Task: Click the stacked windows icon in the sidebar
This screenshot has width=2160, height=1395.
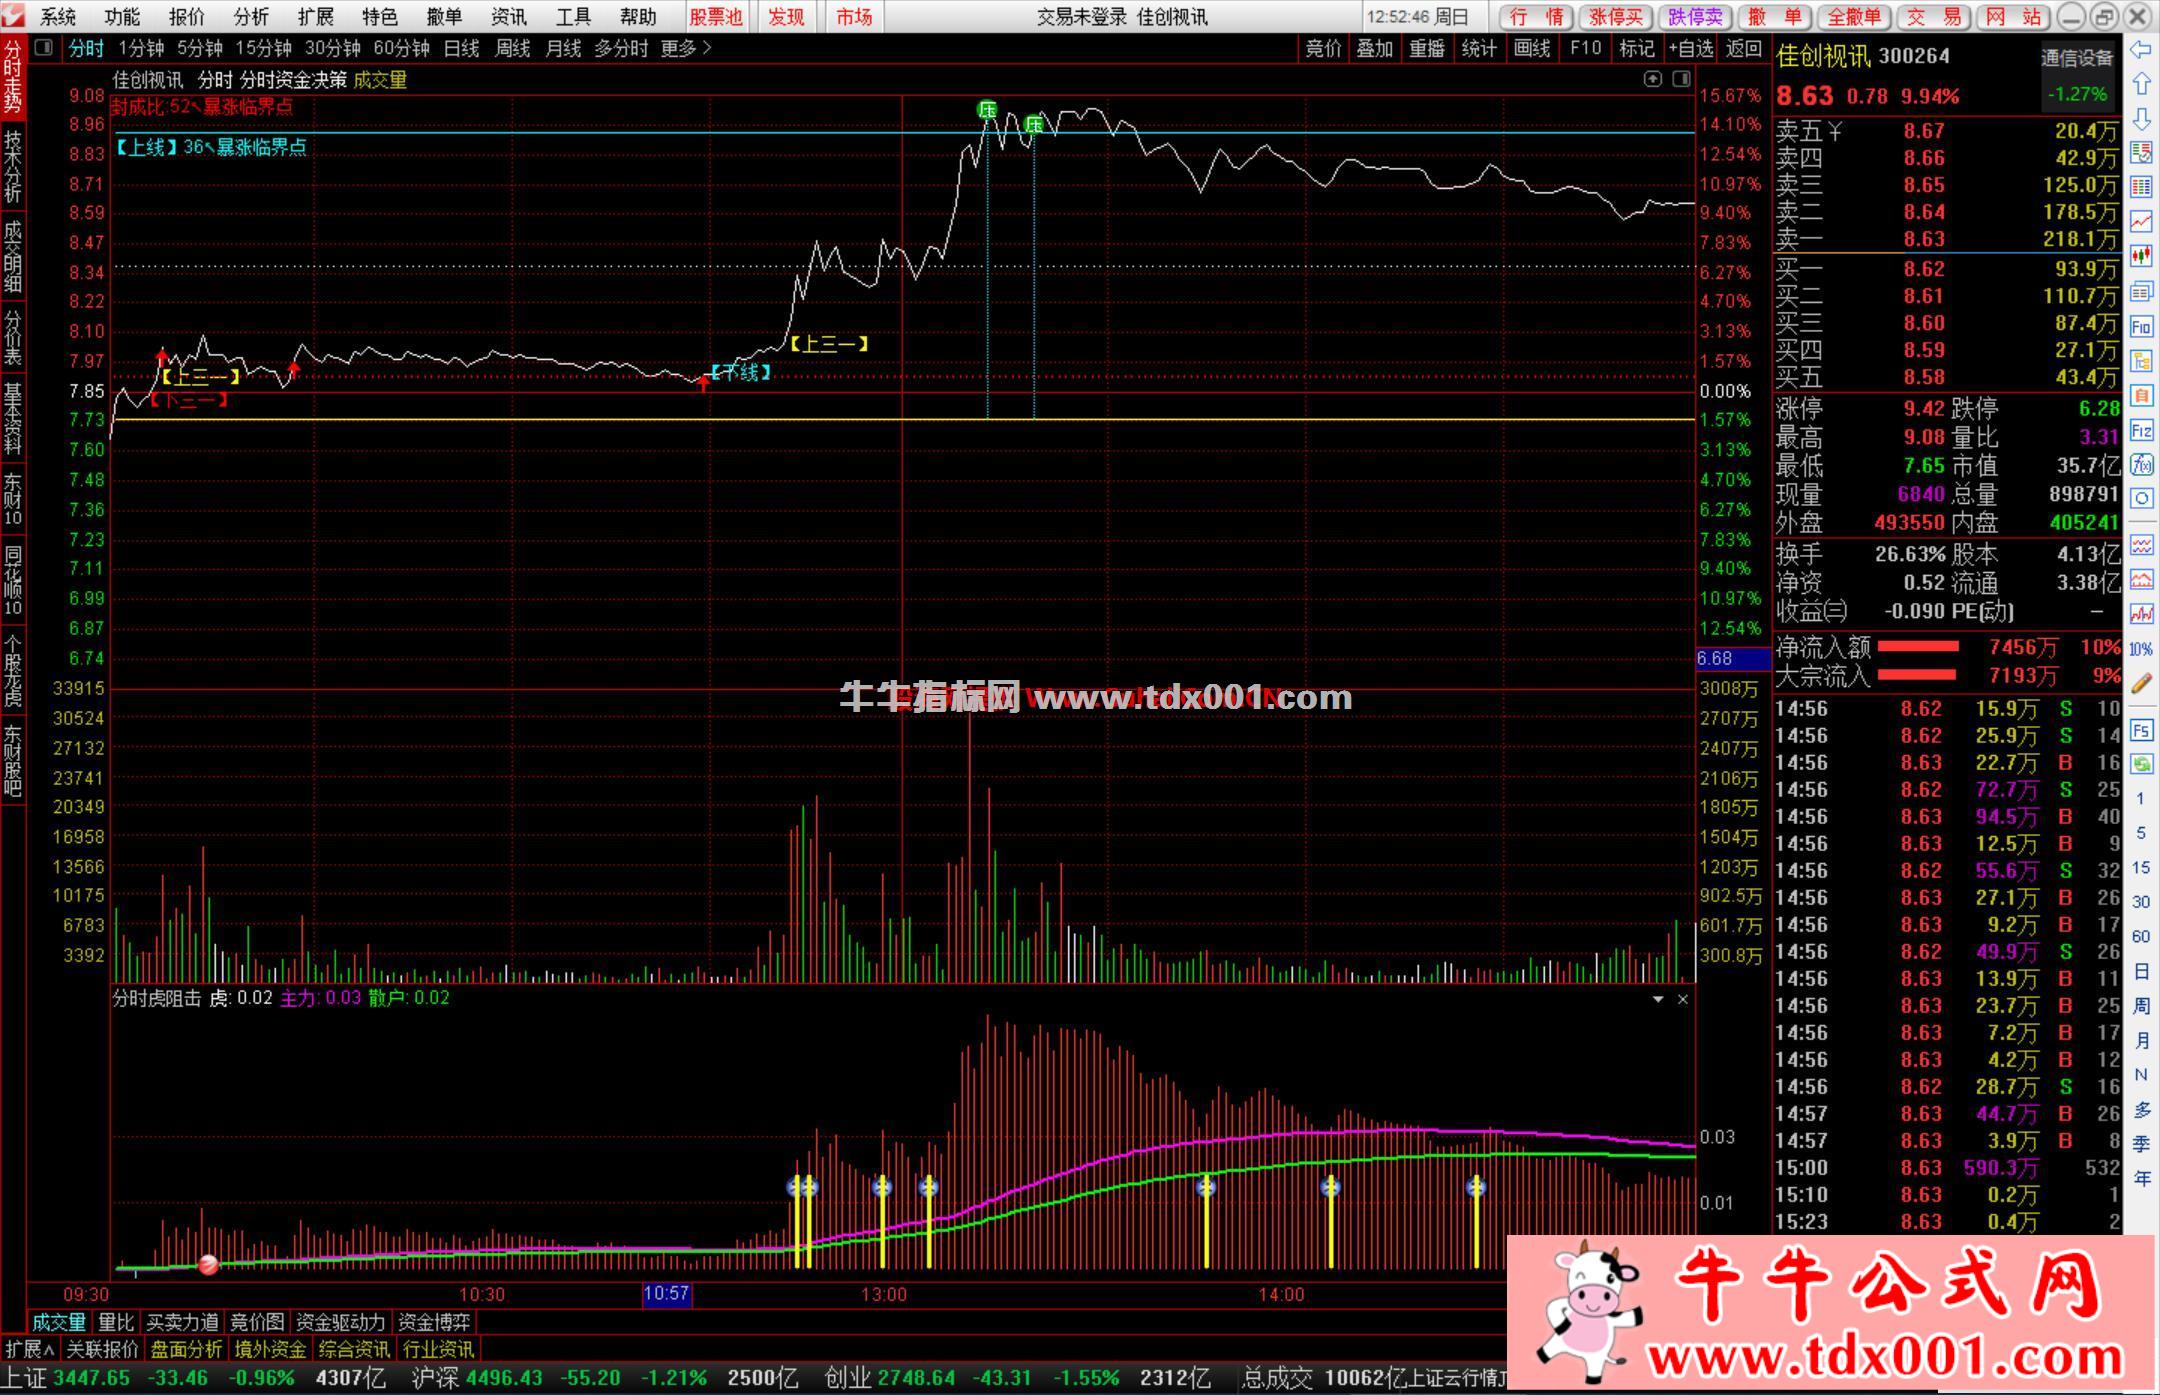Action: tap(2141, 292)
